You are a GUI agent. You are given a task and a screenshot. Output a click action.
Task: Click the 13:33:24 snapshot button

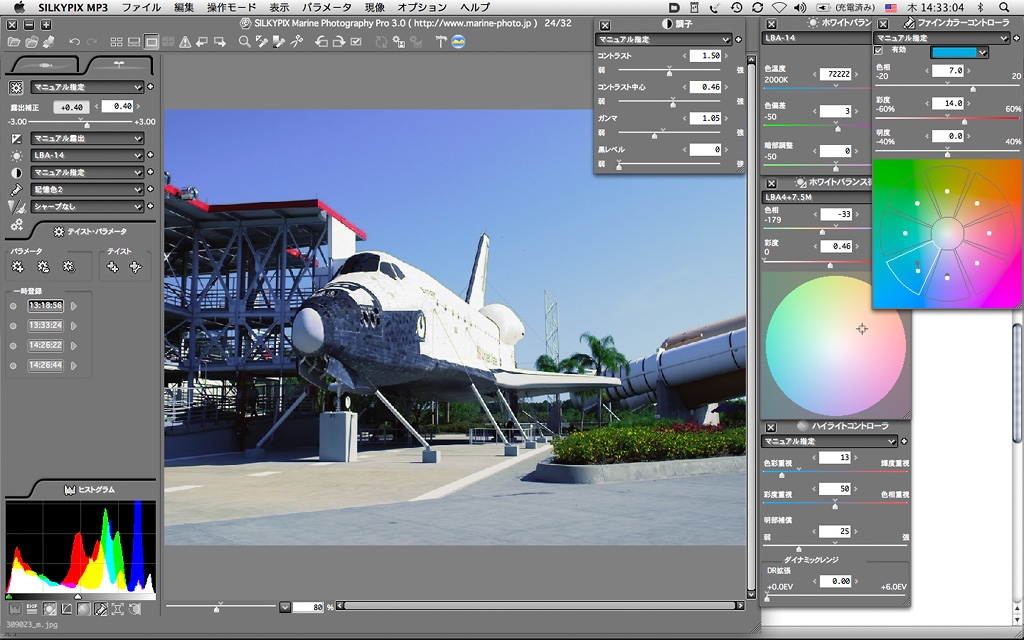46,325
